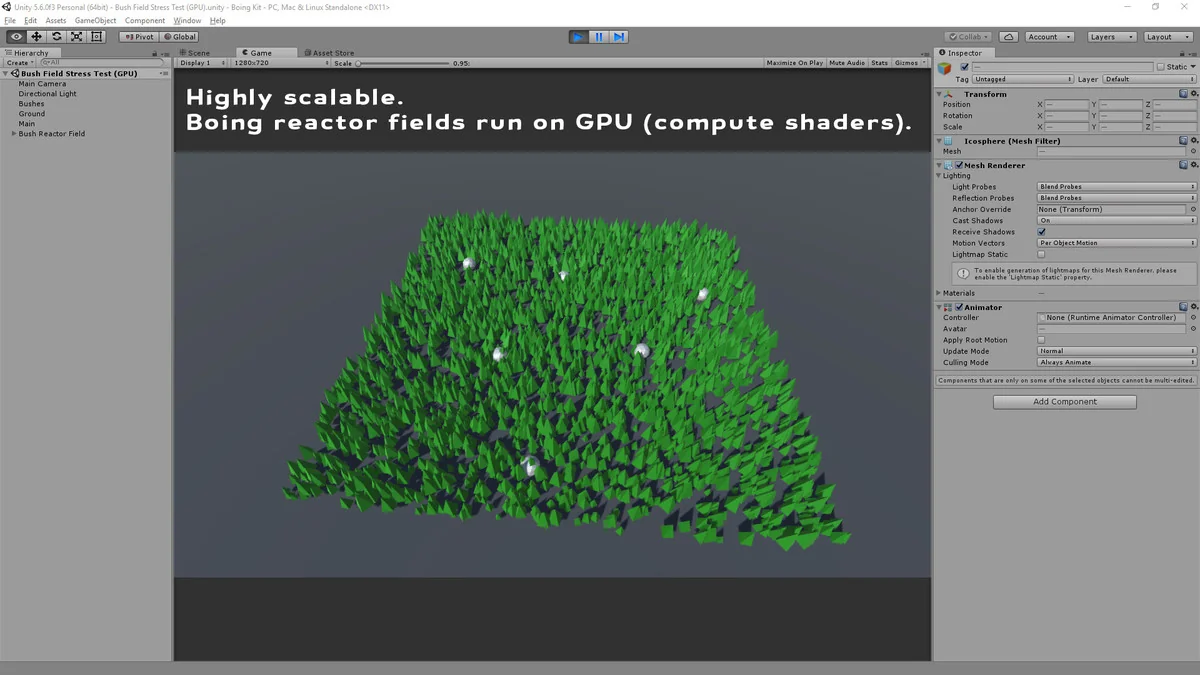The image size is (1200, 675).
Task: Expand the Bush Reactor Field tree item
Action: point(14,134)
